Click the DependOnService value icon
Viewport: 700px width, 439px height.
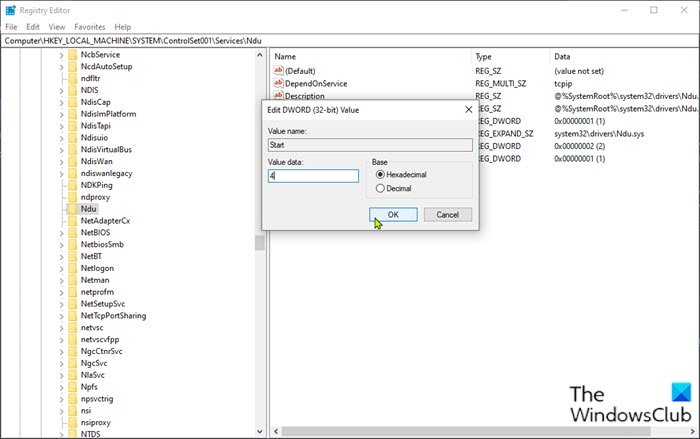(x=278, y=83)
